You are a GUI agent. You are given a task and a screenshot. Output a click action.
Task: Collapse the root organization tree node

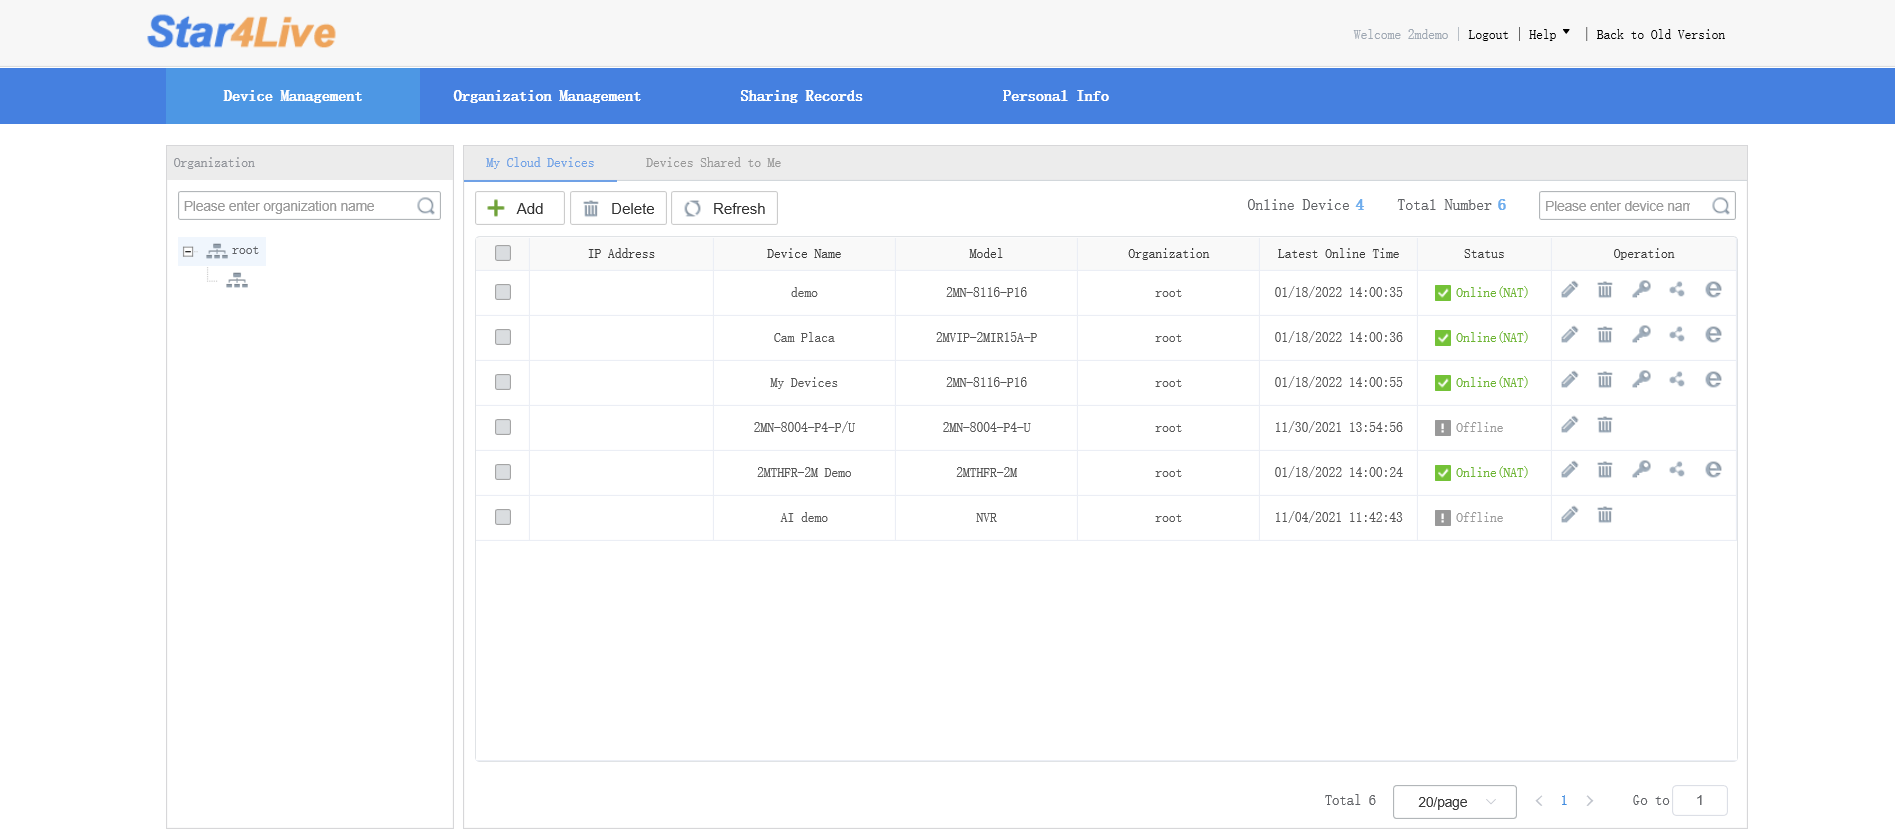[x=188, y=252]
